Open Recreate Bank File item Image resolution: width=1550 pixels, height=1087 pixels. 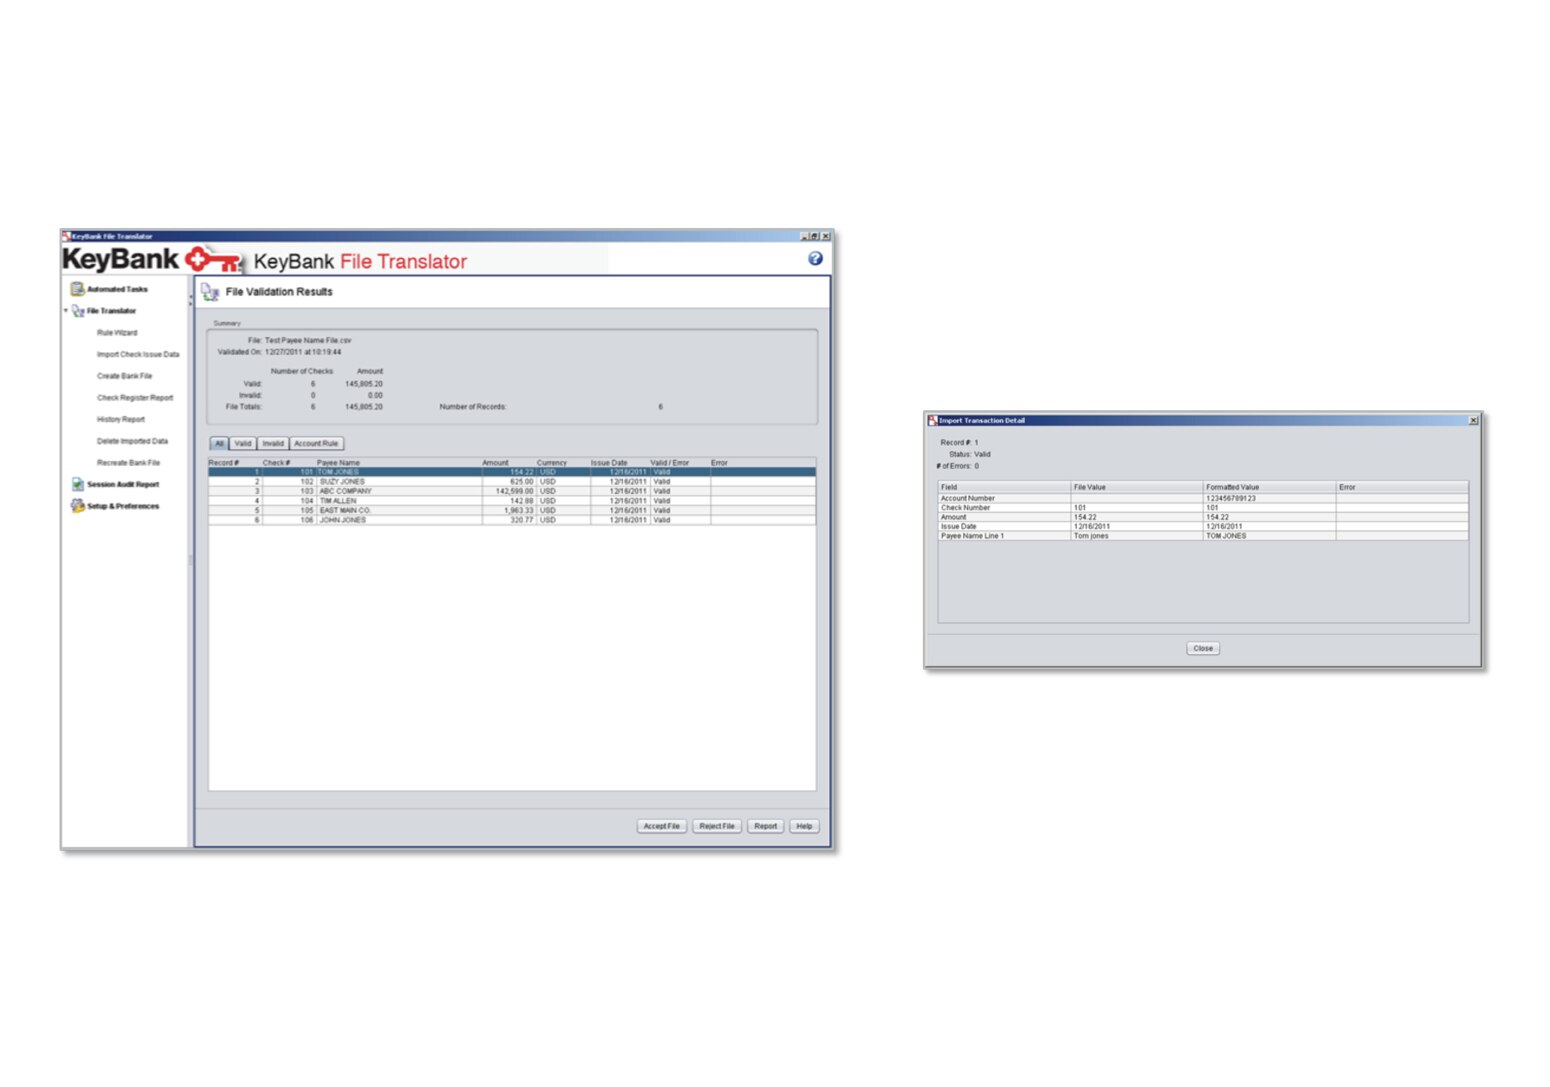tap(128, 463)
